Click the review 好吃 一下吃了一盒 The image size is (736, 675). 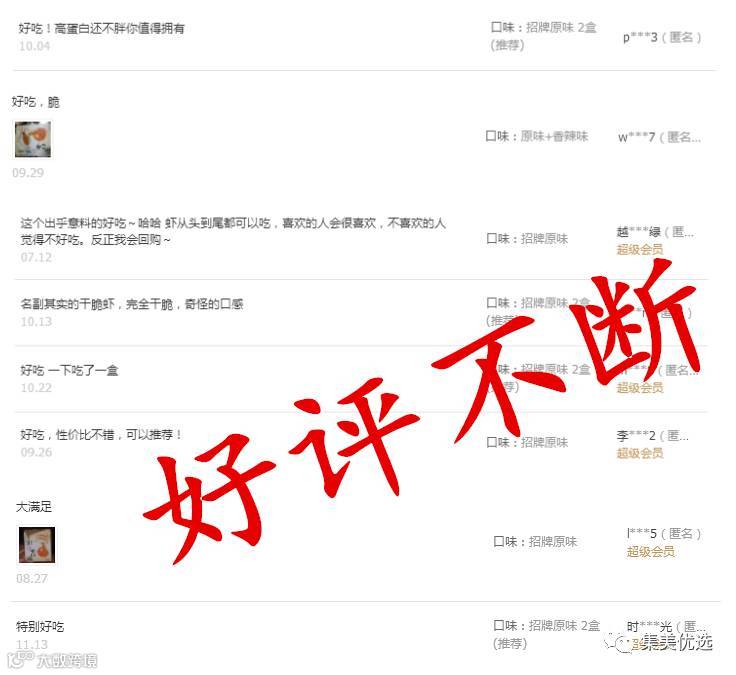pos(69,370)
